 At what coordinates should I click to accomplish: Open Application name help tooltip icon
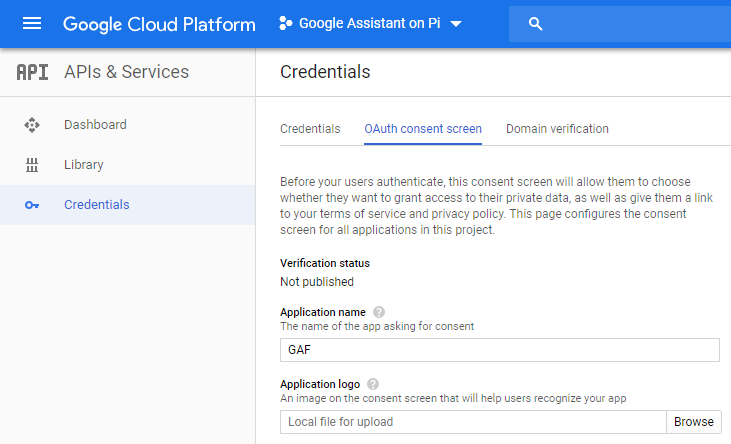click(x=379, y=312)
